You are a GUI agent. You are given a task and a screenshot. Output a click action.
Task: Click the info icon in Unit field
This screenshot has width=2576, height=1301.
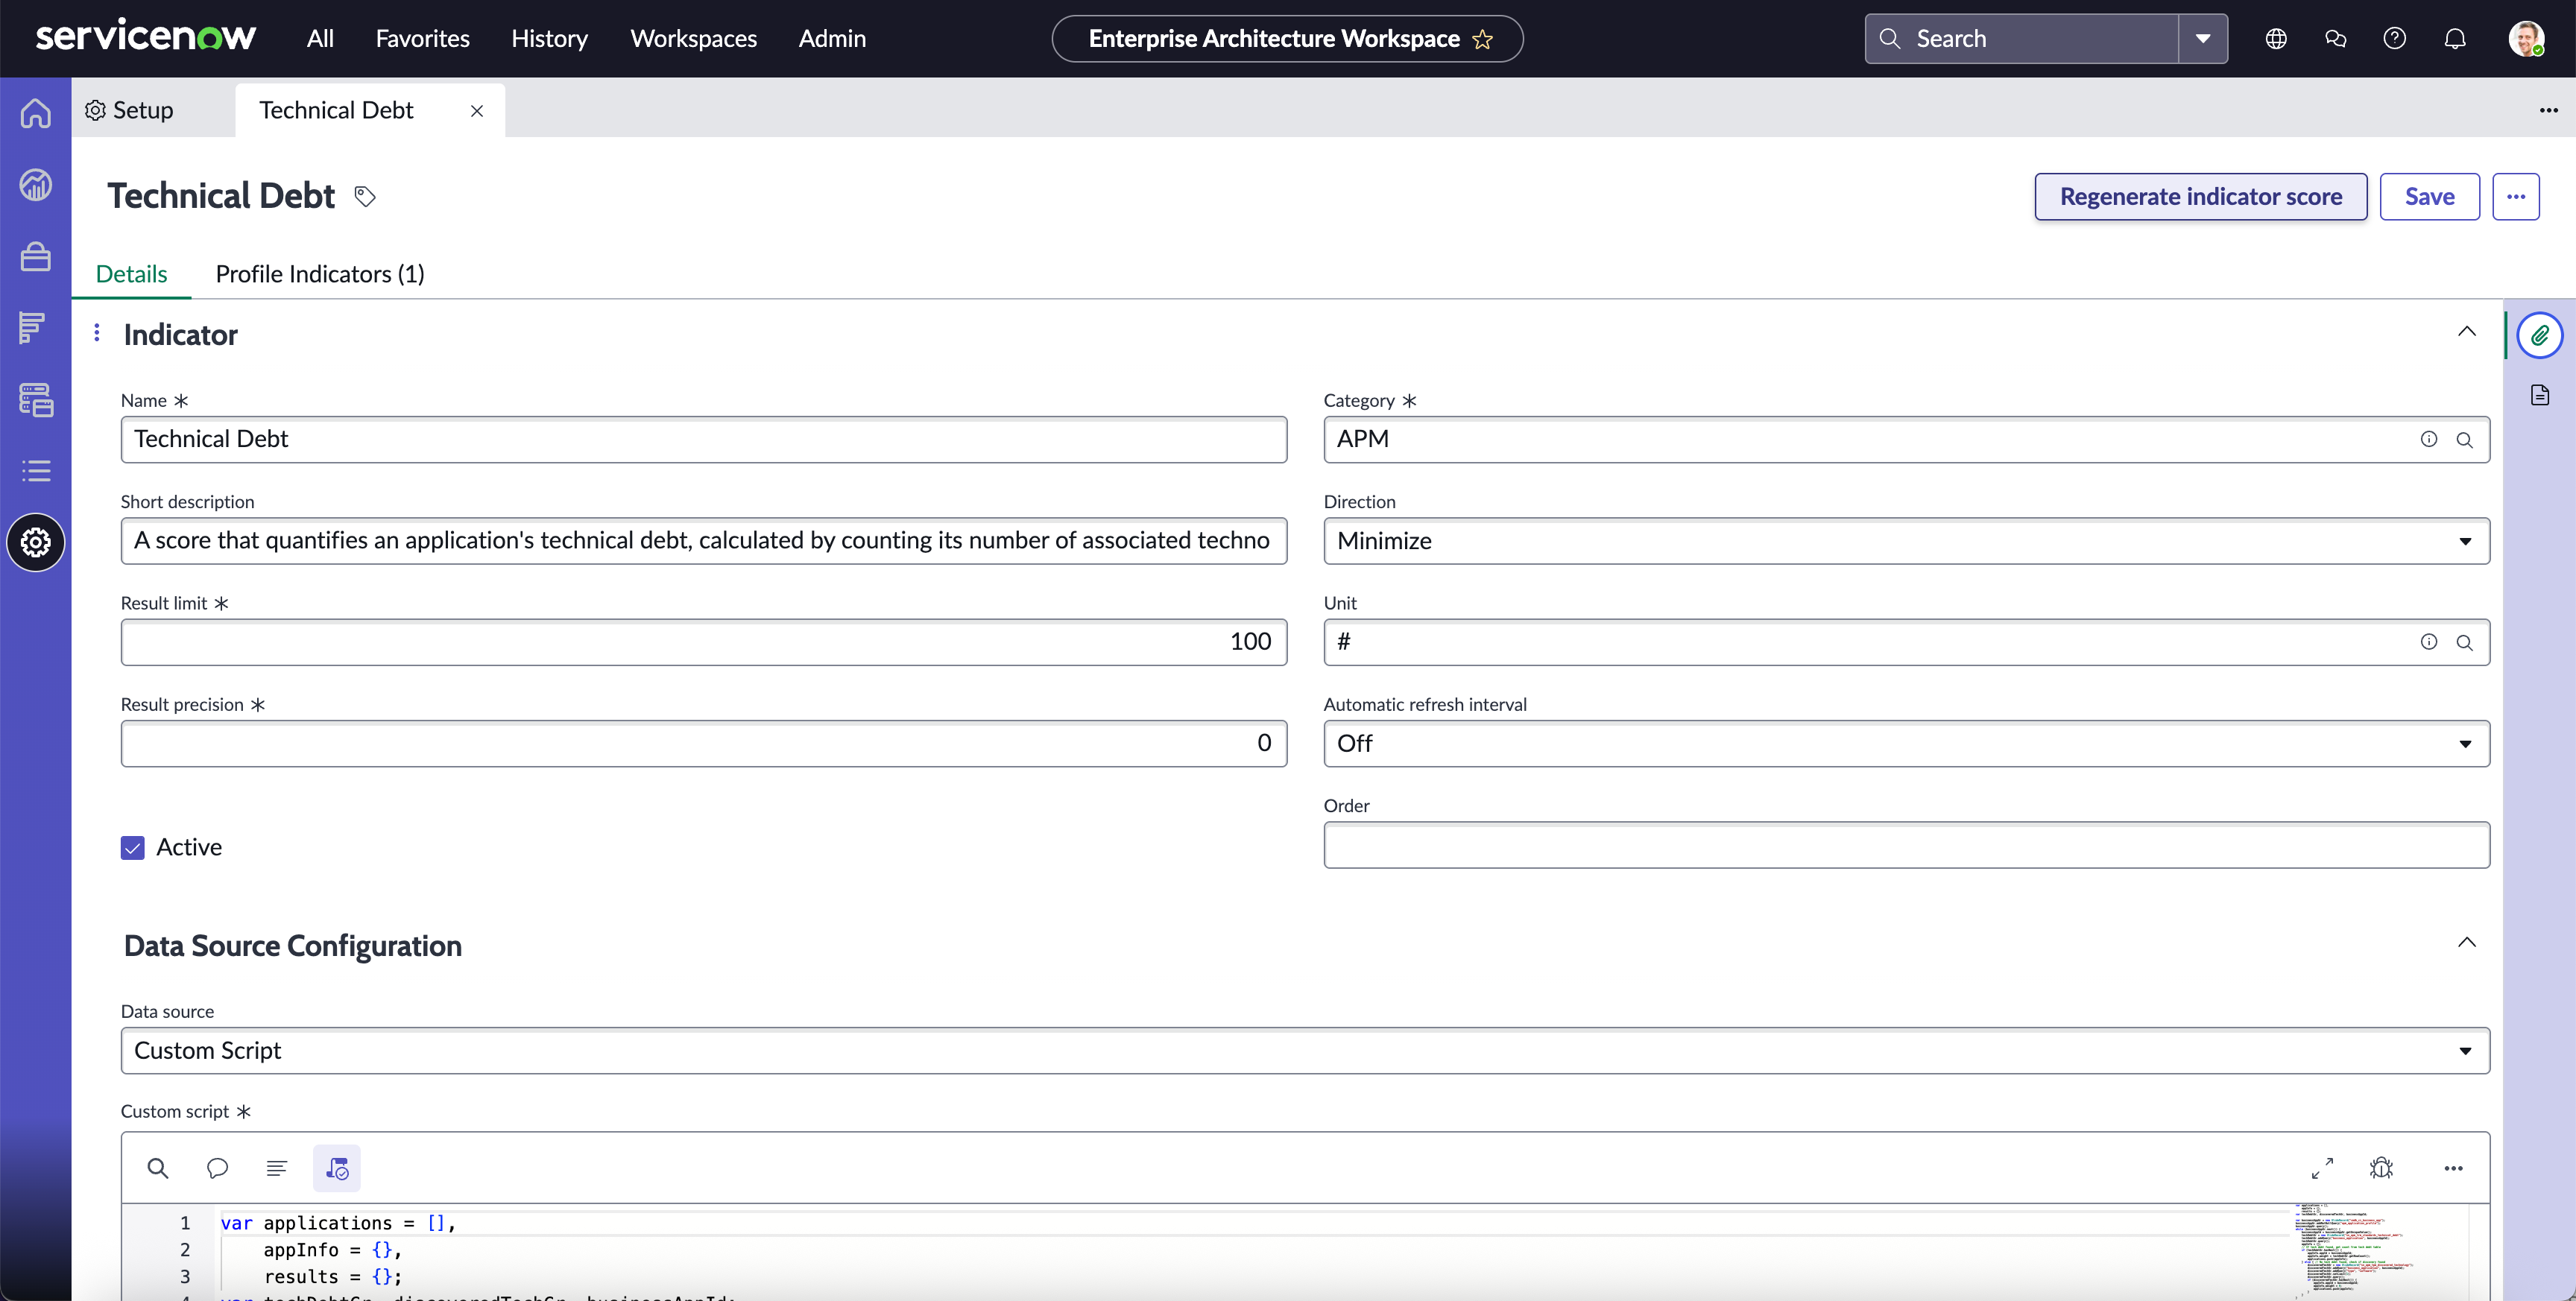click(x=2428, y=642)
